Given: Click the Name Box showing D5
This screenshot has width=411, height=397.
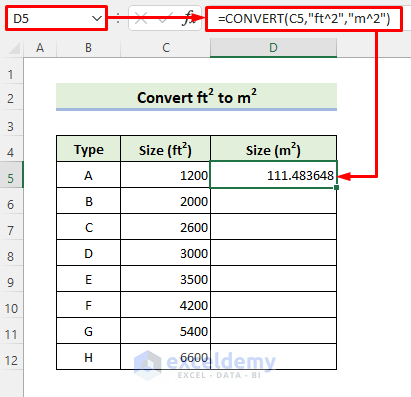Looking at the screenshot, I should pyautogui.click(x=56, y=19).
